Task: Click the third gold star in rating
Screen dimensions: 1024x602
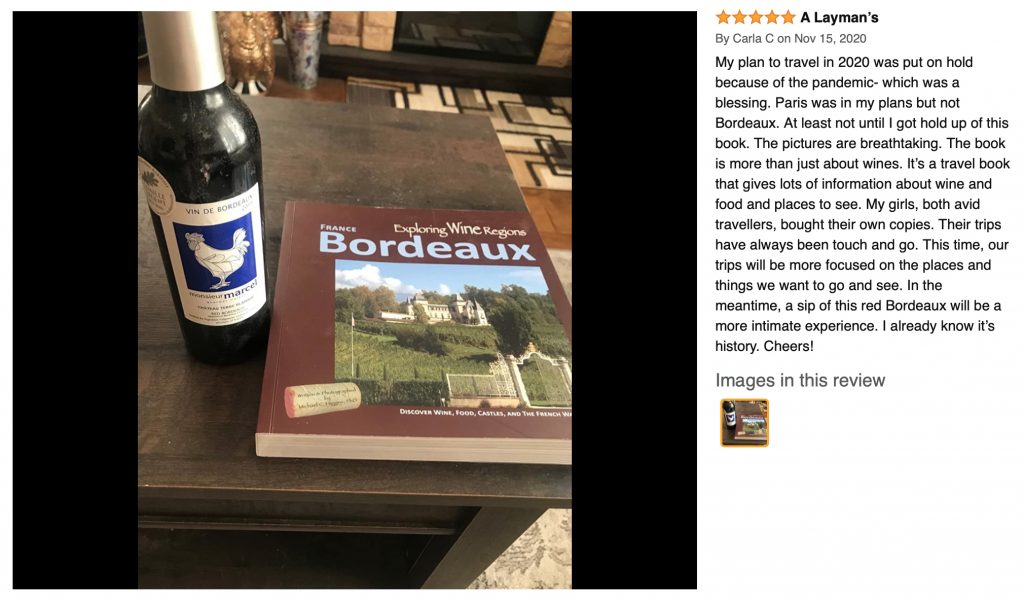Action: point(756,18)
